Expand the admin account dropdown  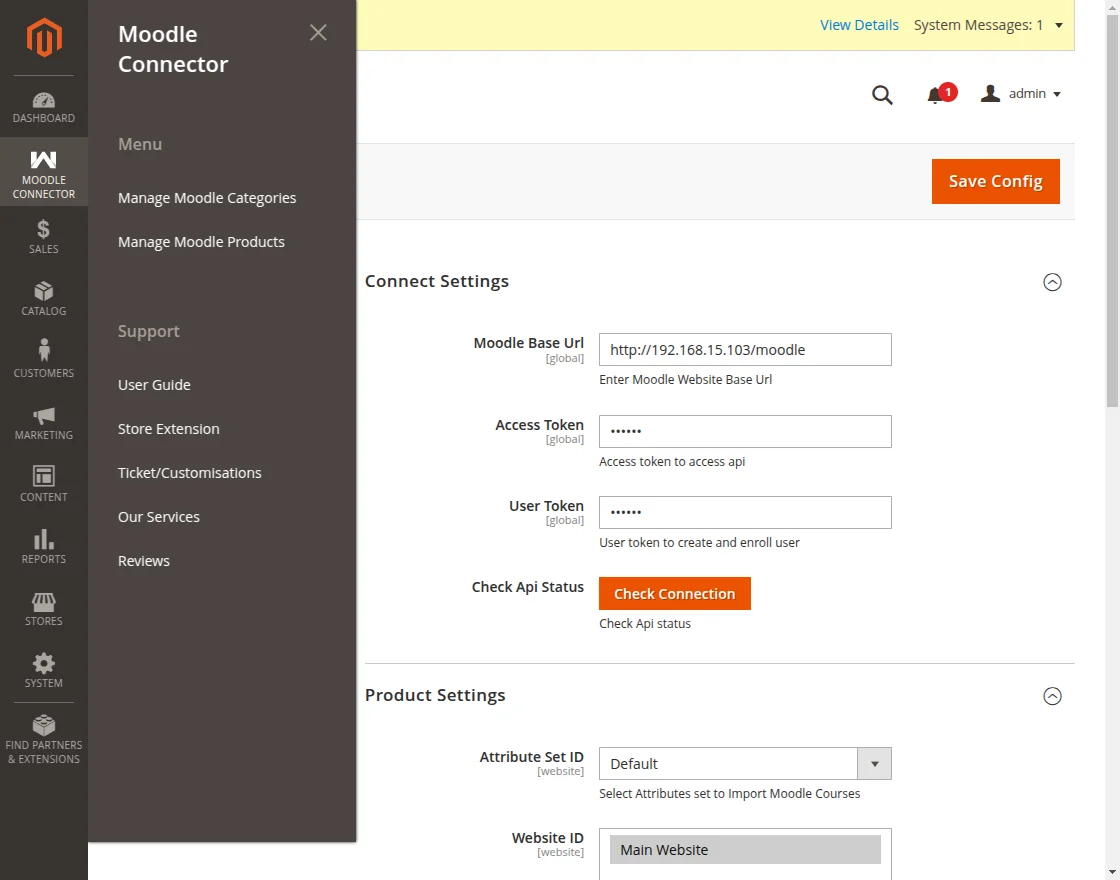click(x=1022, y=94)
